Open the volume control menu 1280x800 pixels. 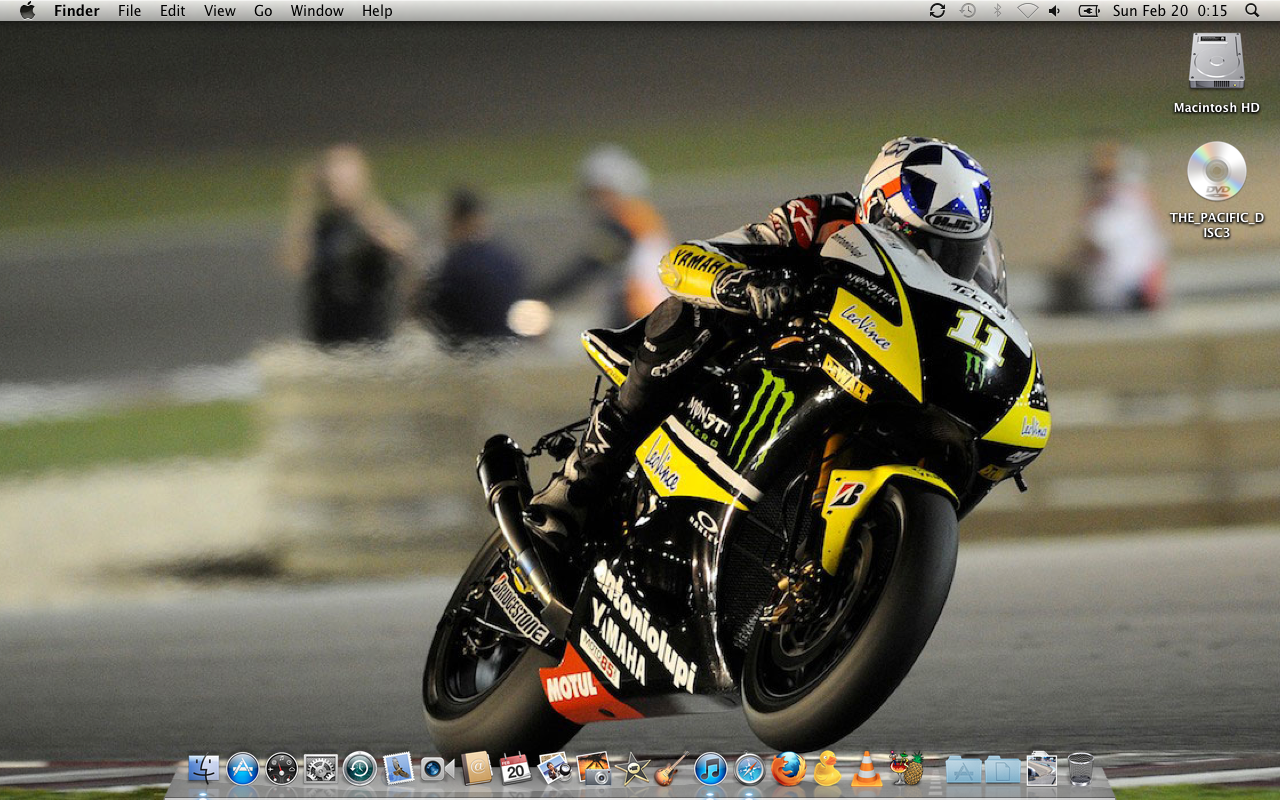coord(1055,10)
